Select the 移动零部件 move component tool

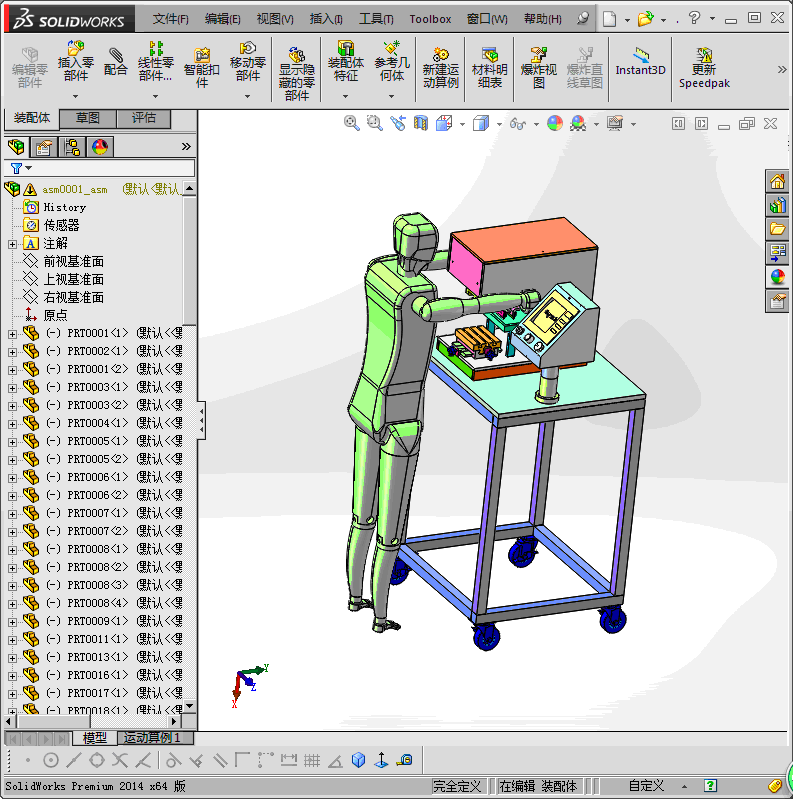(248, 62)
